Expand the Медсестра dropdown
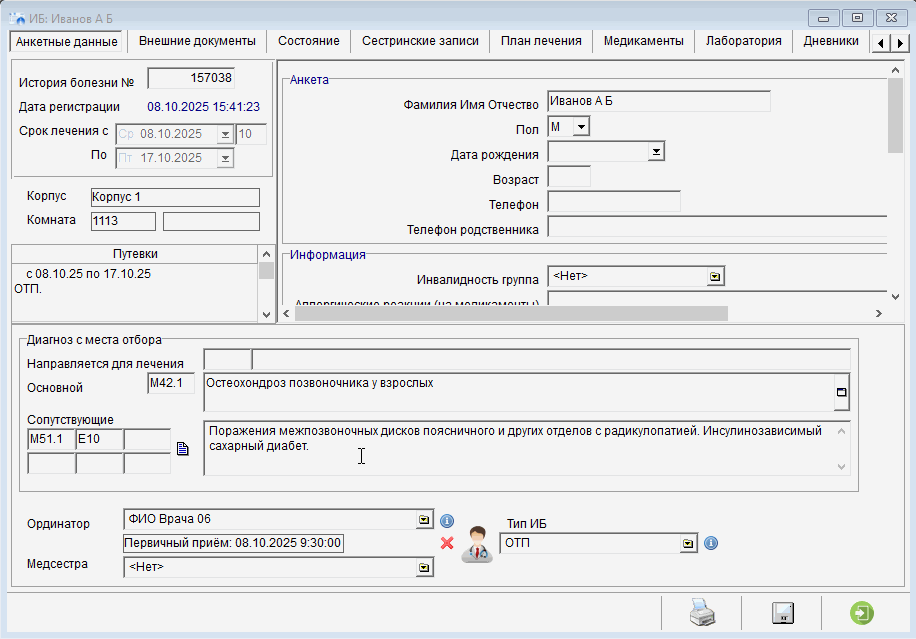Image resolution: width=916 pixels, height=639 pixels. pyautogui.click(x=425, y=567)
